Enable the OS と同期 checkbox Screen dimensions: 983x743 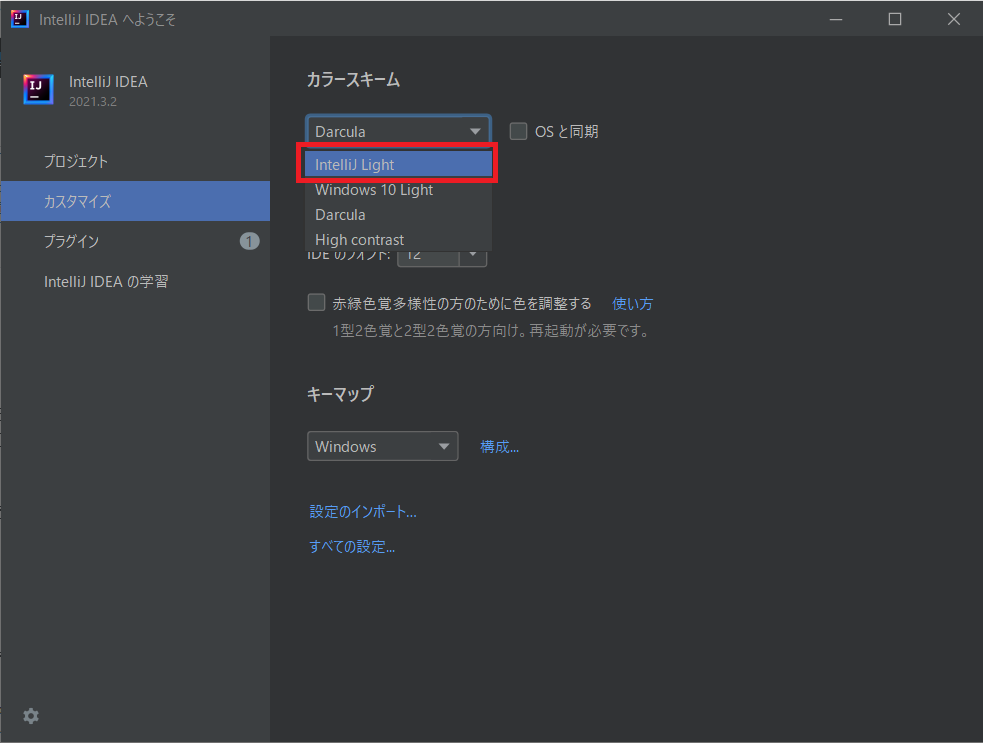pos(518,131)
